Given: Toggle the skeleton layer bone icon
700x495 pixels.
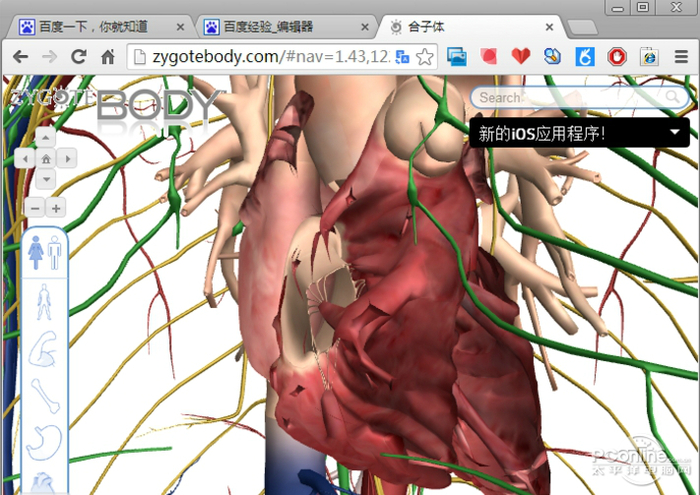Looking at the screenshot, I should (x=45, y=396).
